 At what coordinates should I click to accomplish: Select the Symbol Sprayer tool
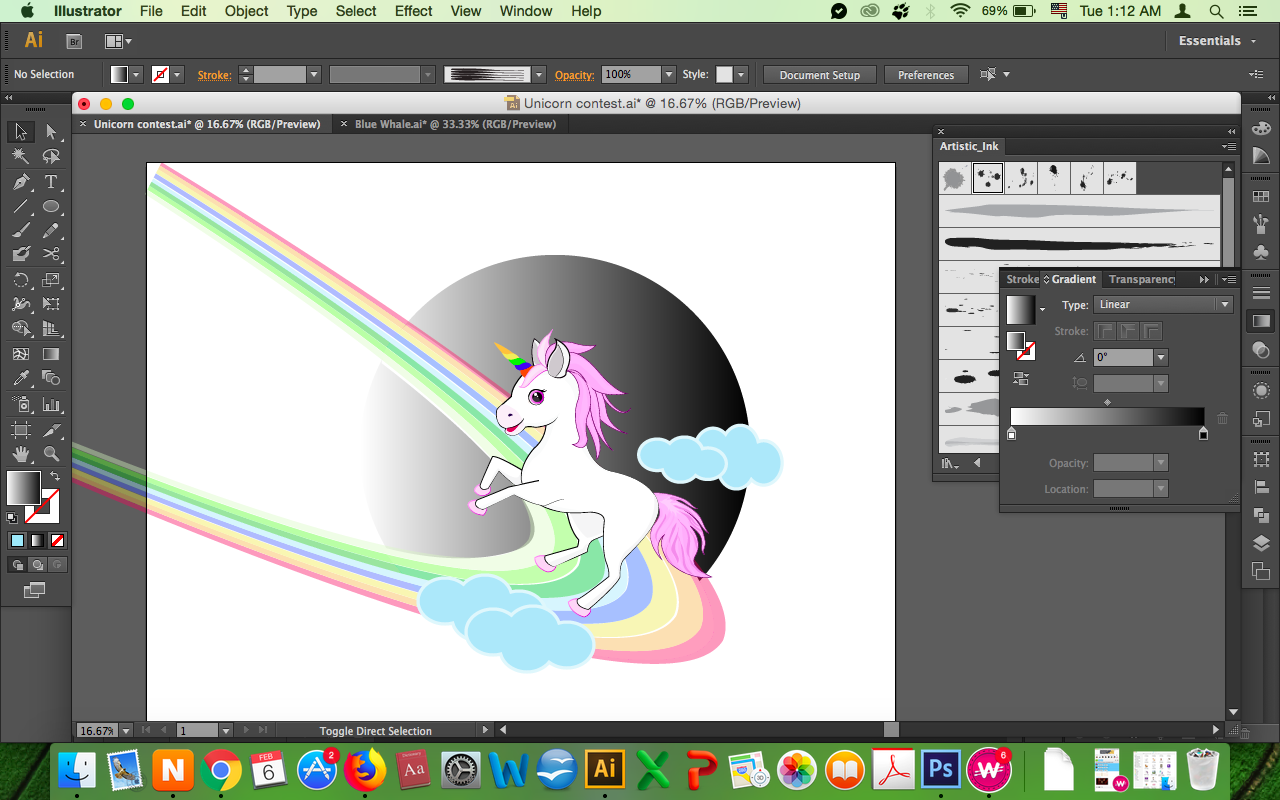(20, 404)
